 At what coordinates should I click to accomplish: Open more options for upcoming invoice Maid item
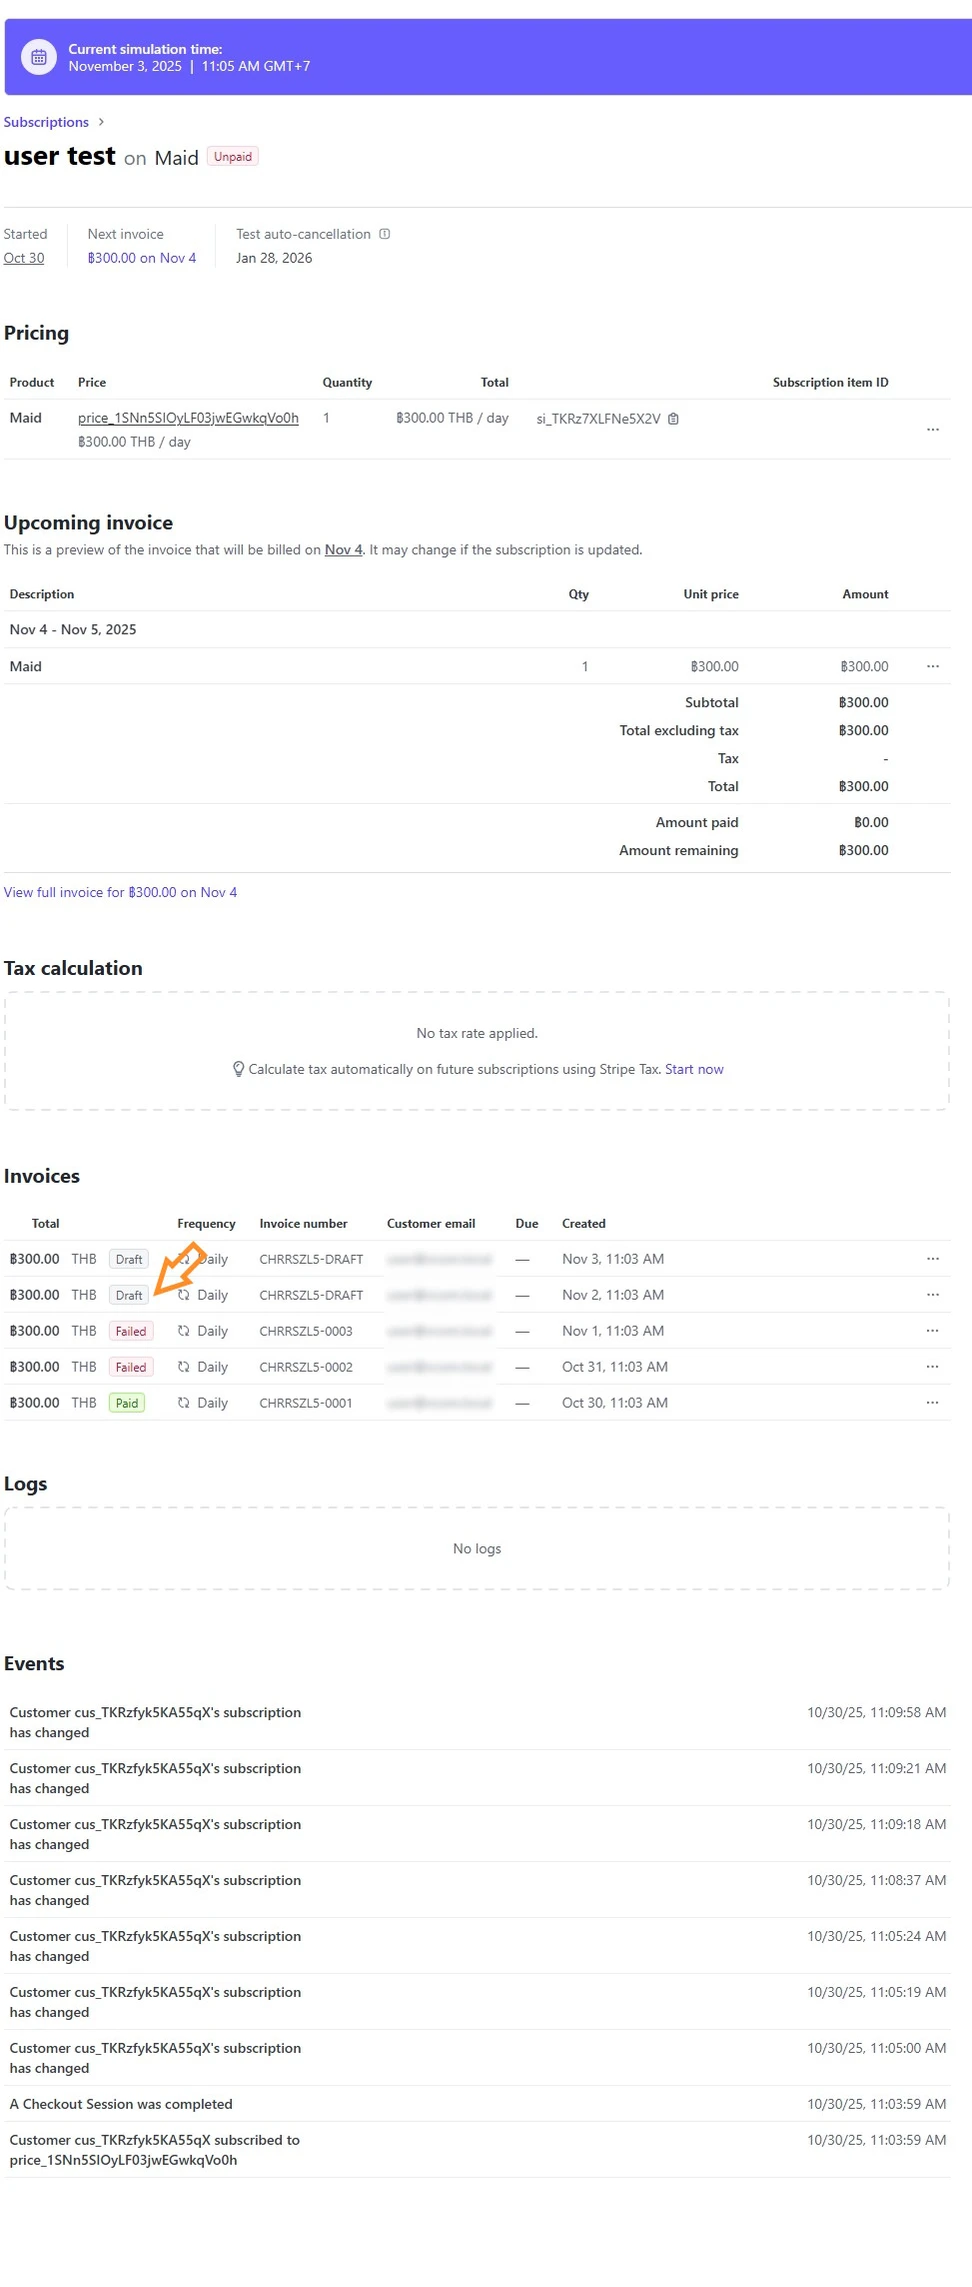coord(932,666)
